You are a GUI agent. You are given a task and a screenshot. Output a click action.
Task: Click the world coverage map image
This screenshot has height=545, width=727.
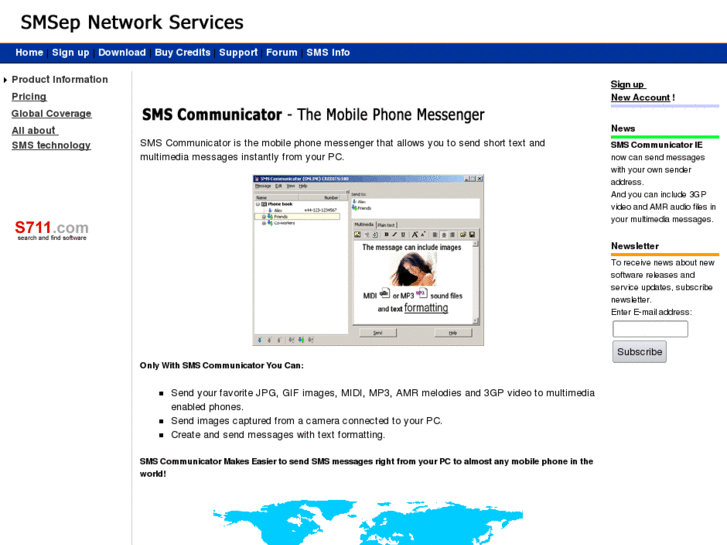click(x=368, y=522)
